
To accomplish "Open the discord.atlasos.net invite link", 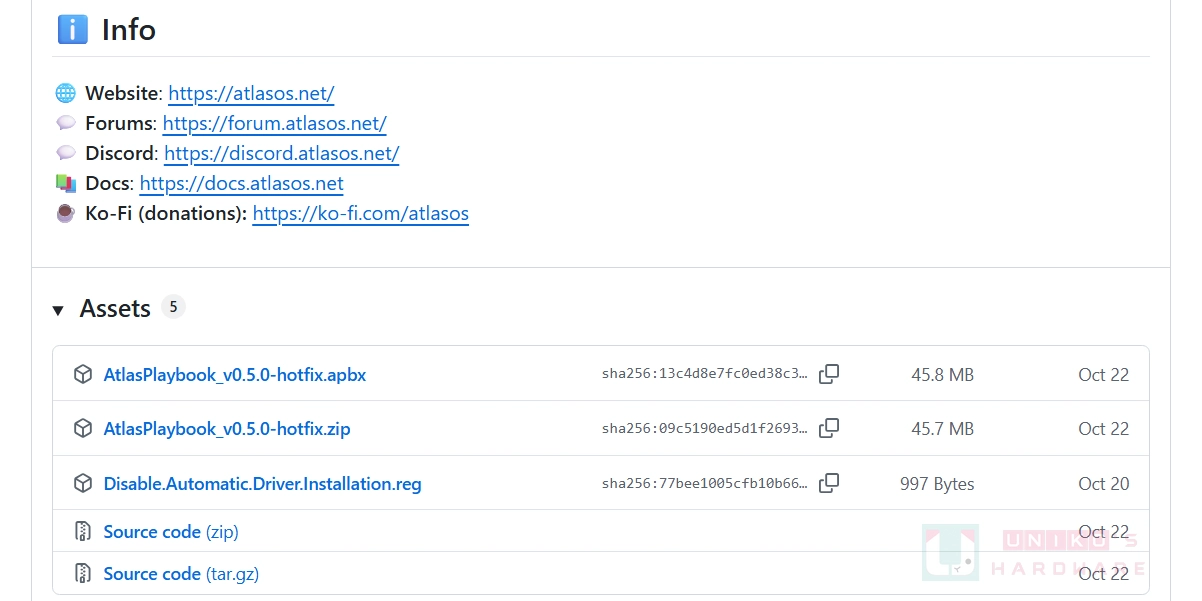I will click(x=281, y=154).
